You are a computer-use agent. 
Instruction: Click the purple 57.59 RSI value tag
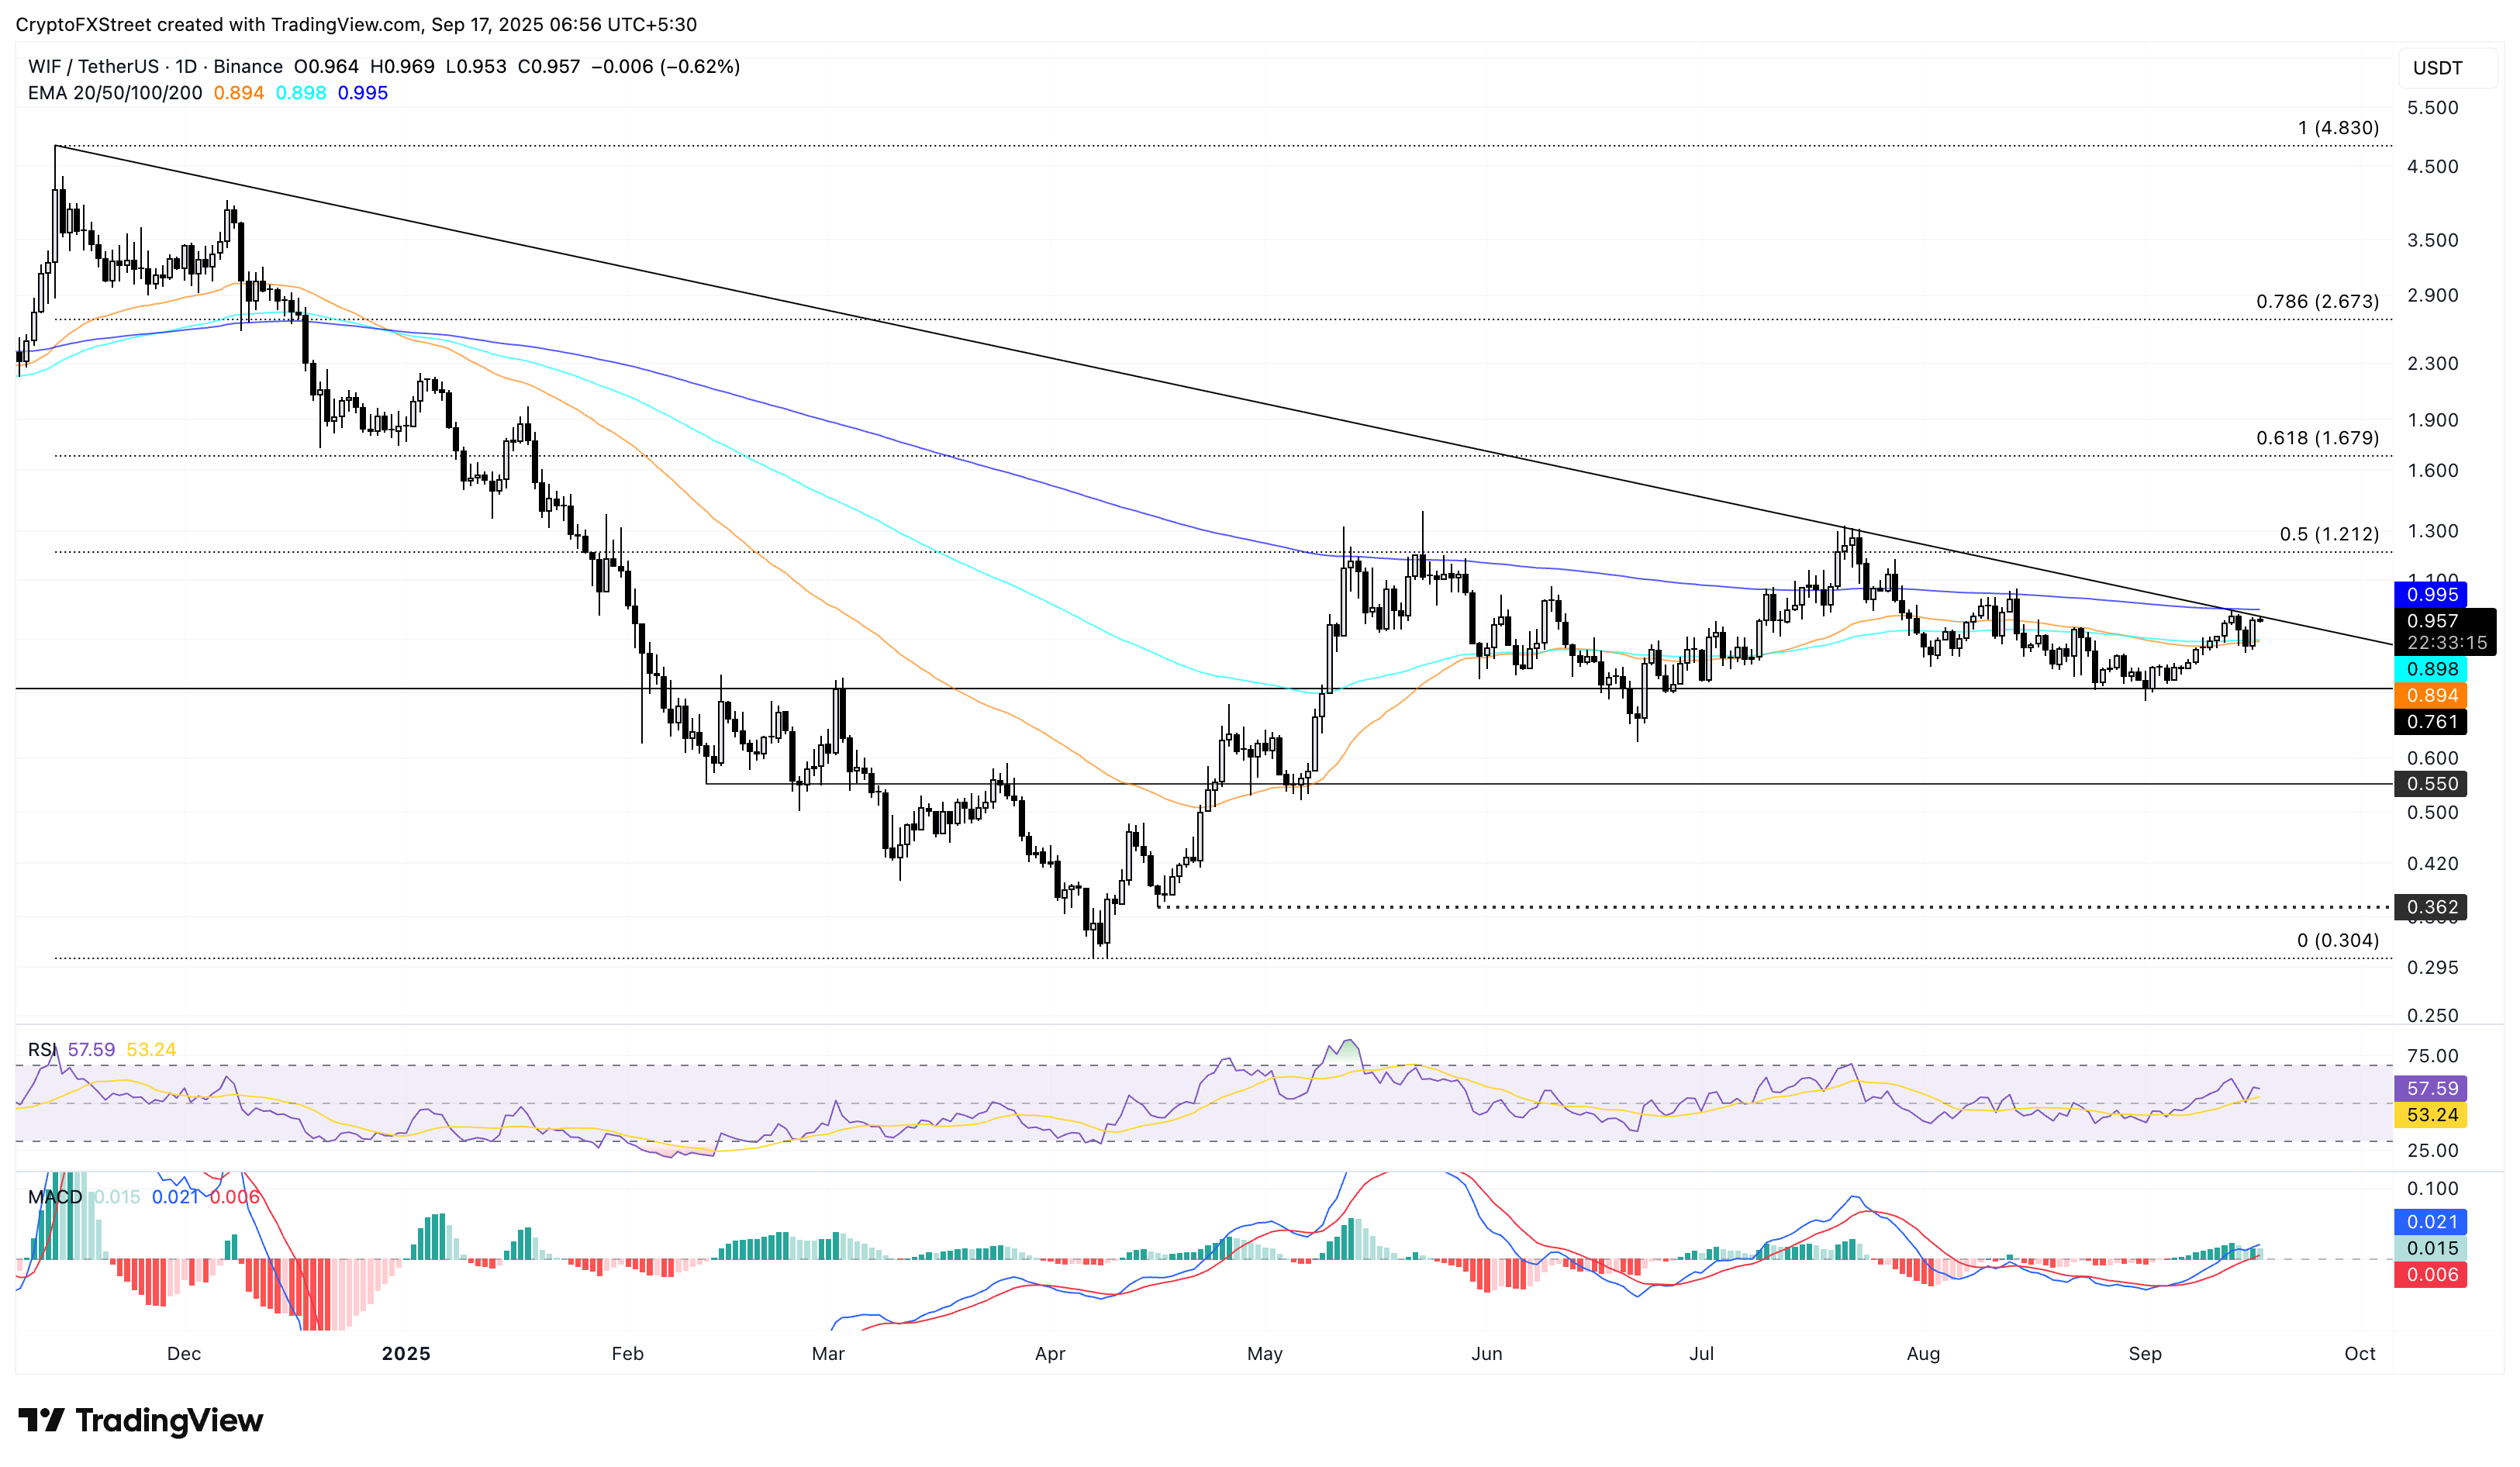(x=2430, y=1088)
